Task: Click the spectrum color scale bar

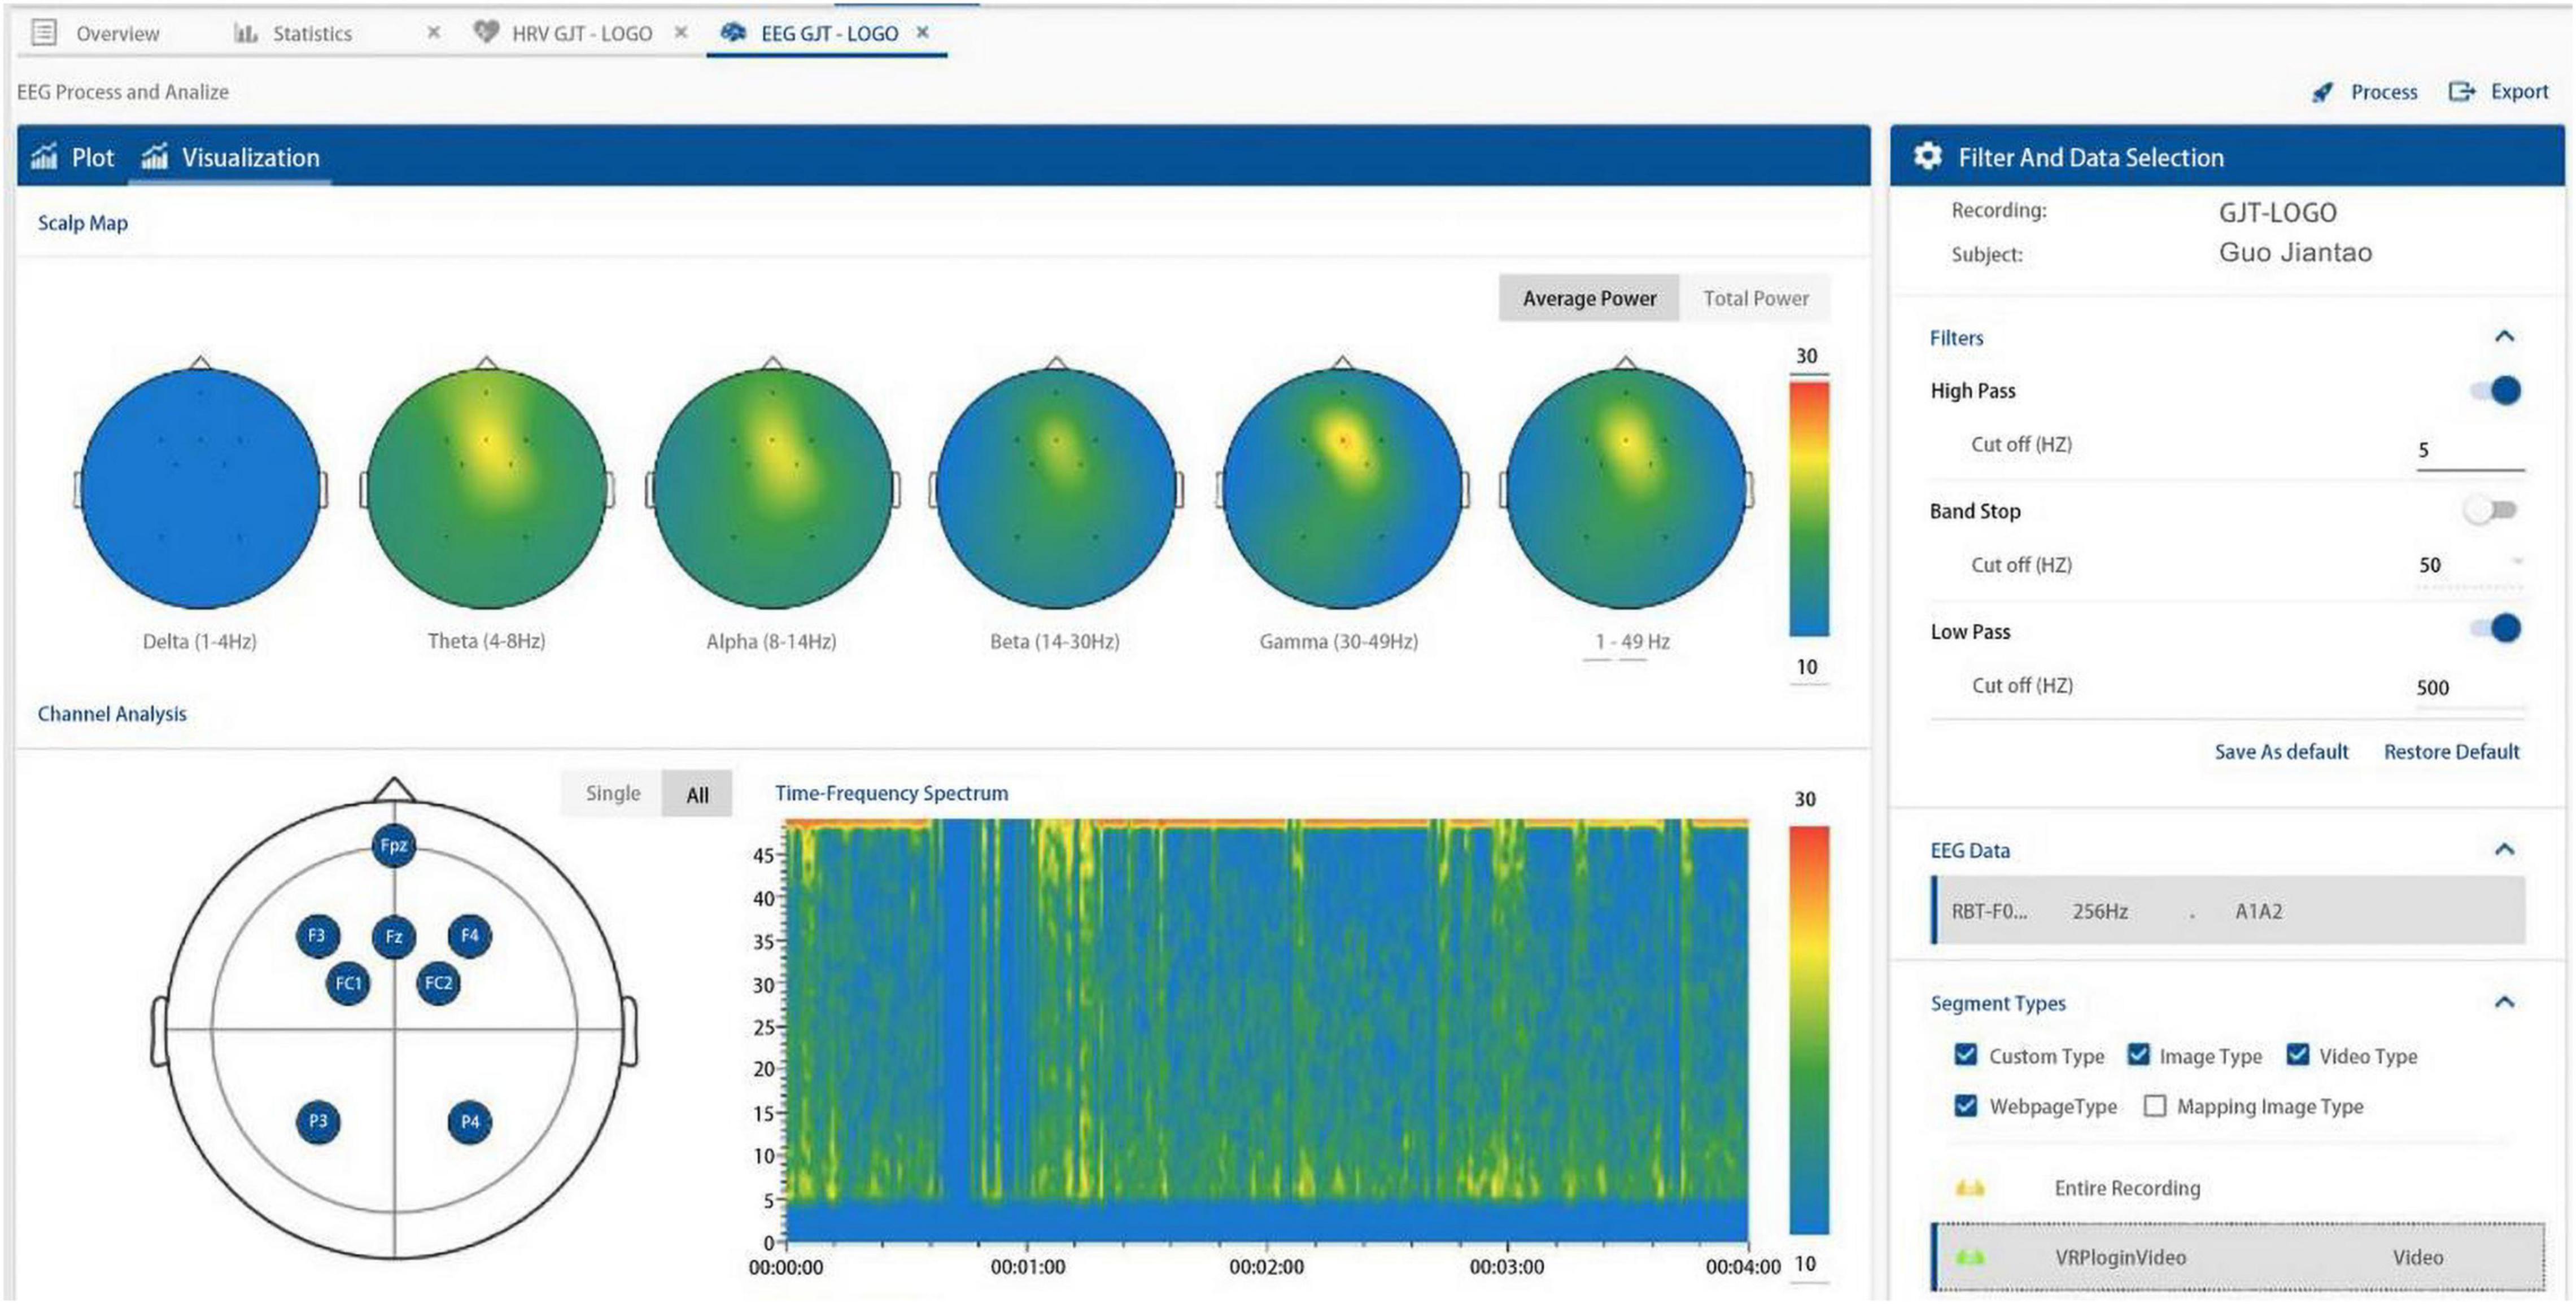Action: click(x=1808, y=1029)
